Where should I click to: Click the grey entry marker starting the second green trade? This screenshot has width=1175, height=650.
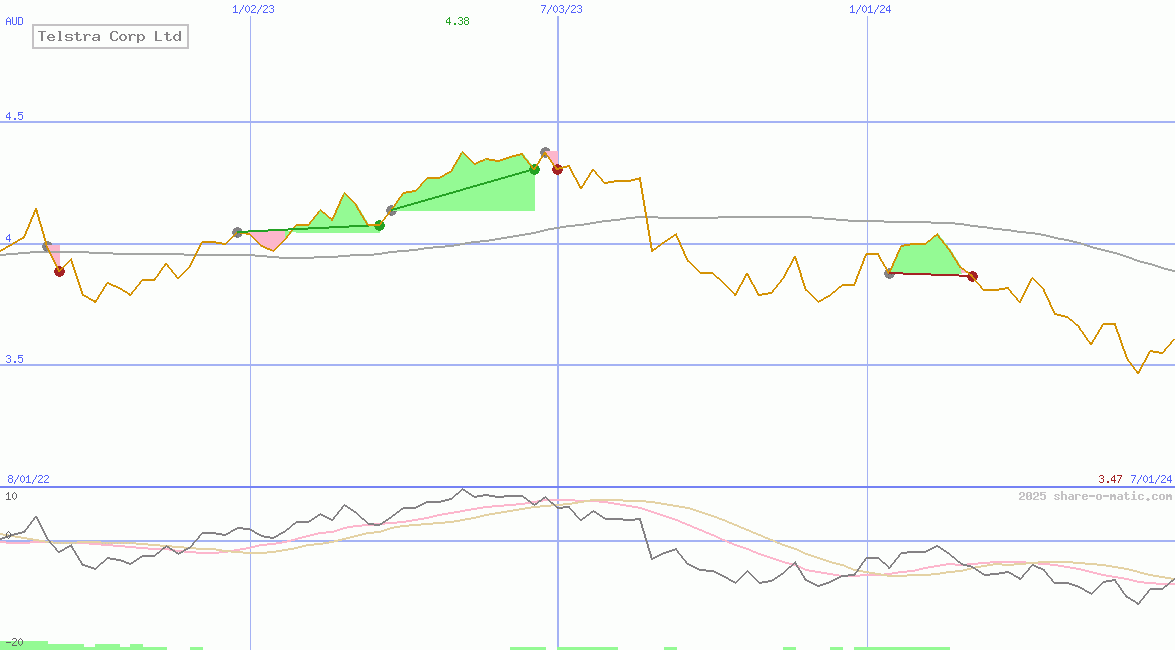391,211
